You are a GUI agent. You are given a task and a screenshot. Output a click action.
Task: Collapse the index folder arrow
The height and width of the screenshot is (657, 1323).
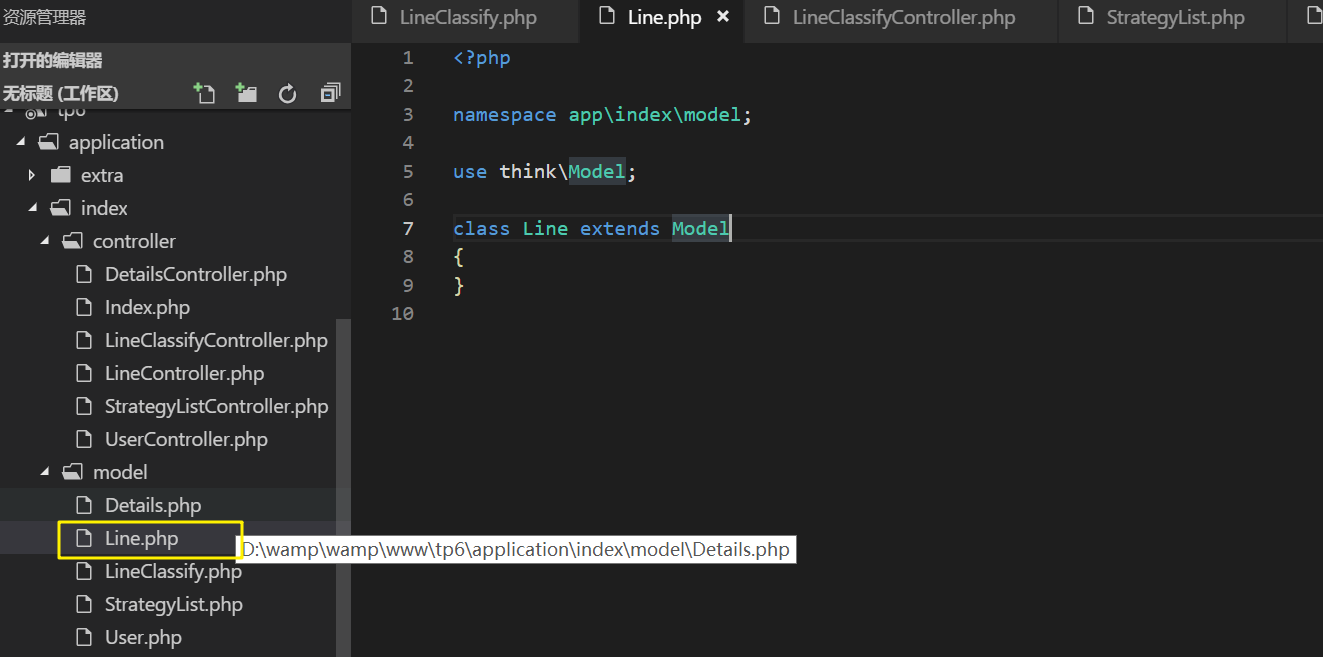click(33, 208)
